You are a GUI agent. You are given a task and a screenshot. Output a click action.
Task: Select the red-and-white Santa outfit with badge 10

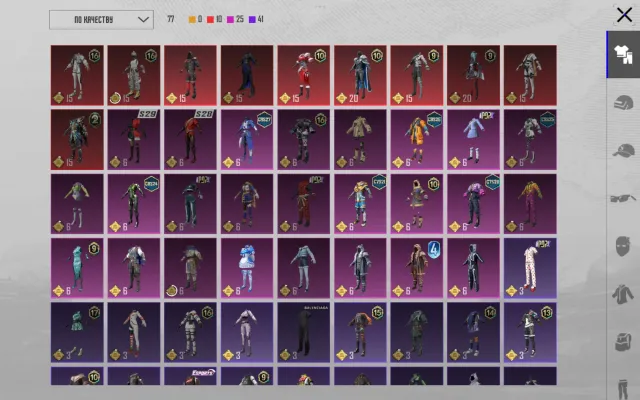(x=304, y=75)
